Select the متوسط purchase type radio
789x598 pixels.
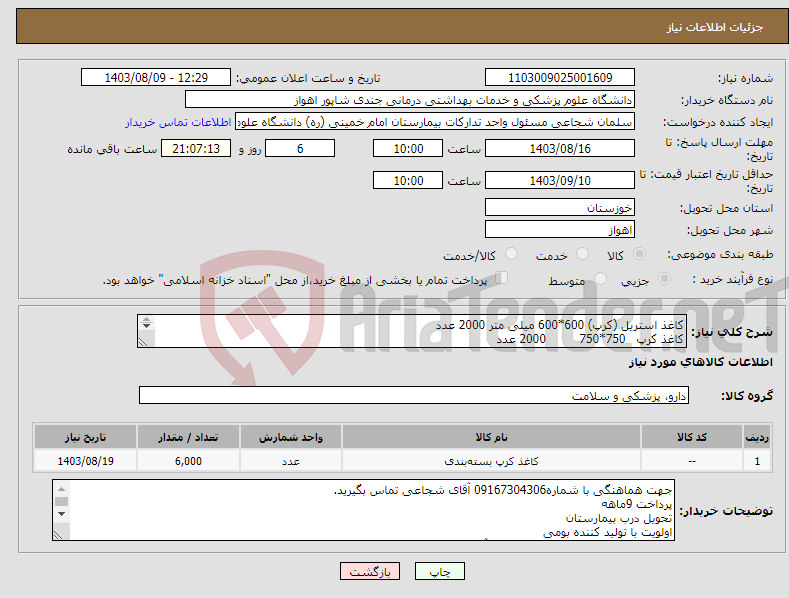tap(600, 279)
